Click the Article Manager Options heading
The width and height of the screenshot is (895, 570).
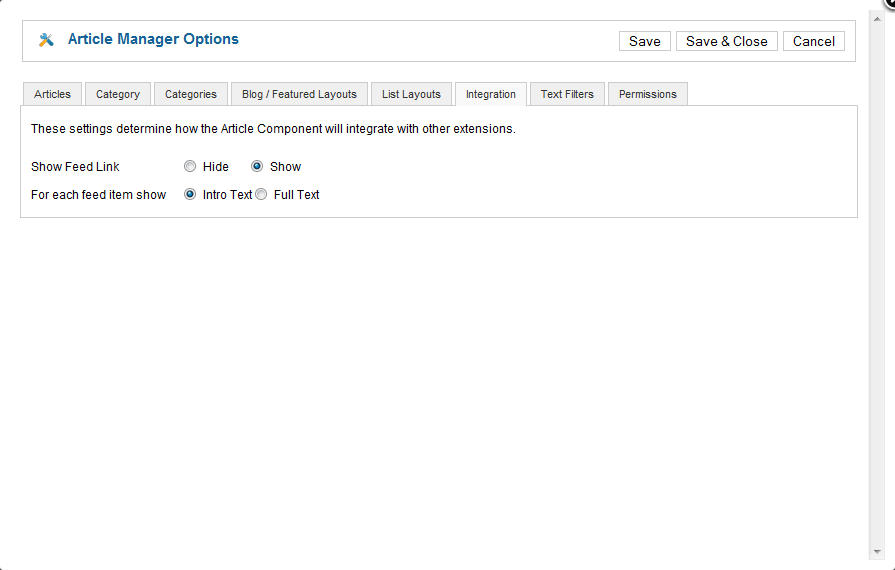point(153,40)
